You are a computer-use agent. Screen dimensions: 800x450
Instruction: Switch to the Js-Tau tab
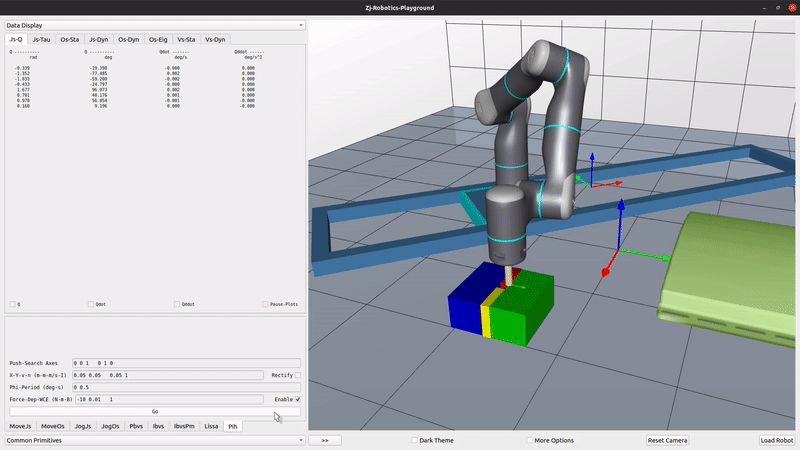click(x=43, y=39)
